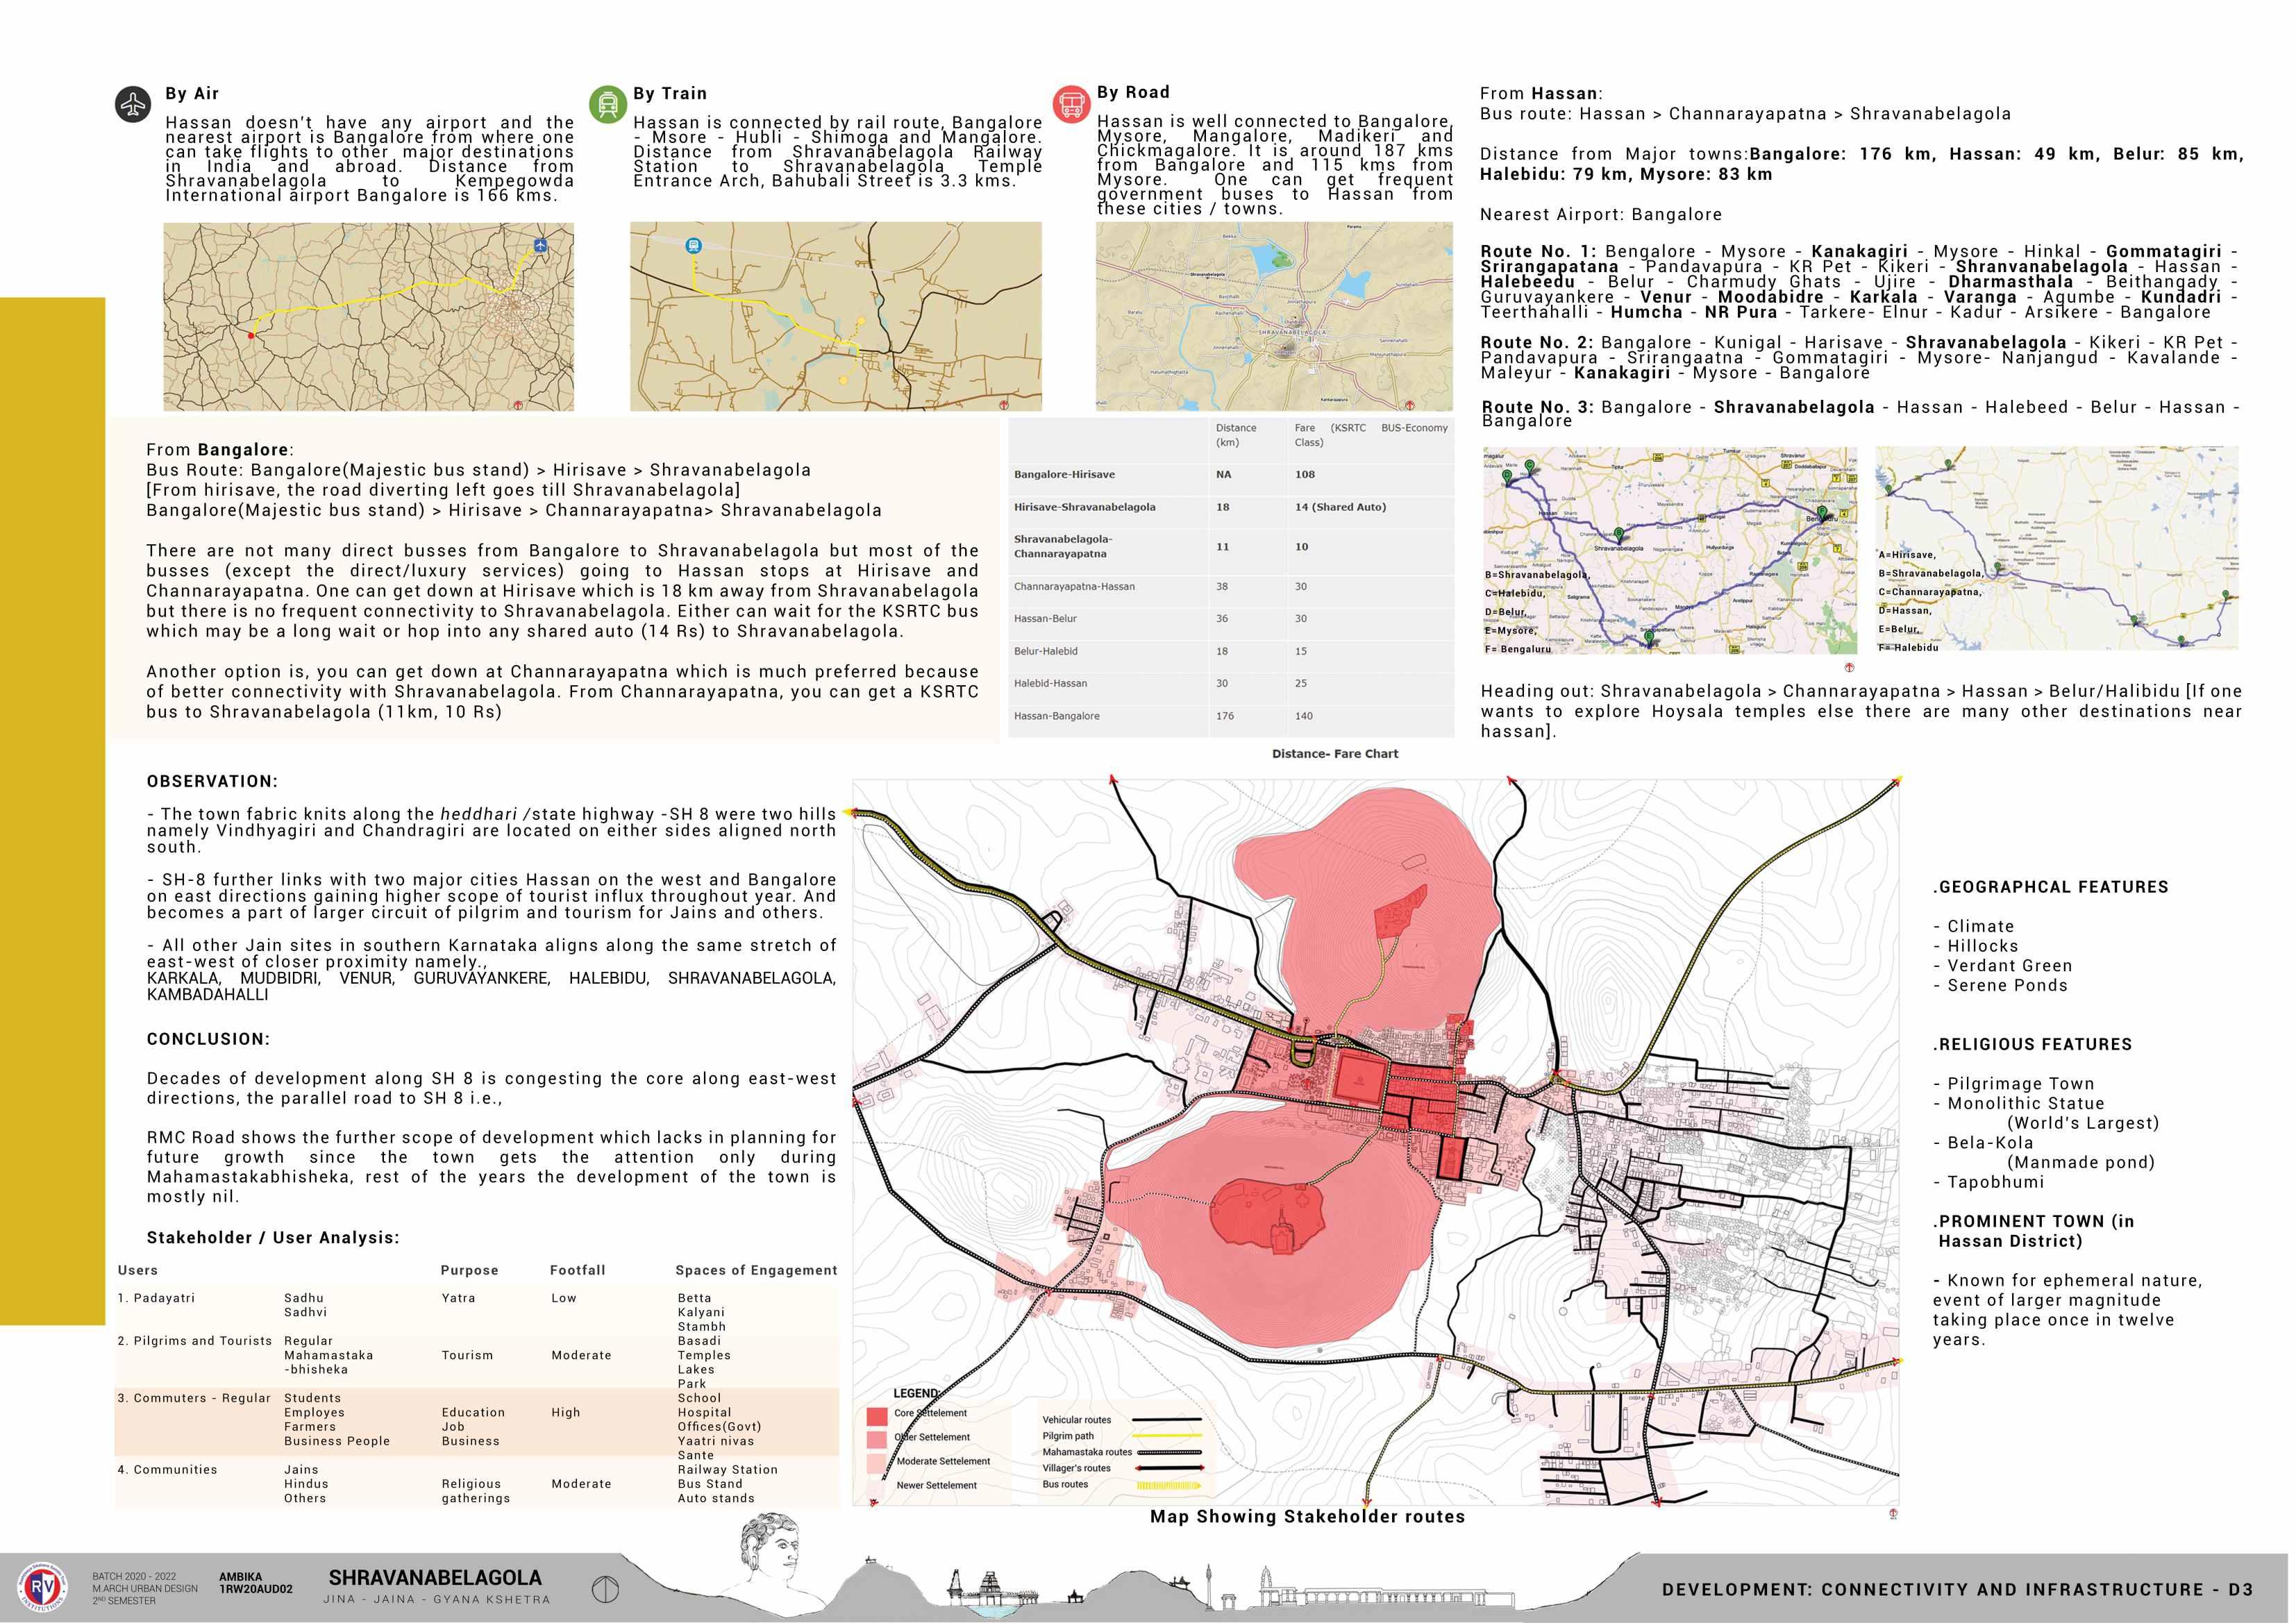This screenshot has width=2296, height=1623.
Task: Click the RV Institutions logo in footer
Action: point(43,1588)
